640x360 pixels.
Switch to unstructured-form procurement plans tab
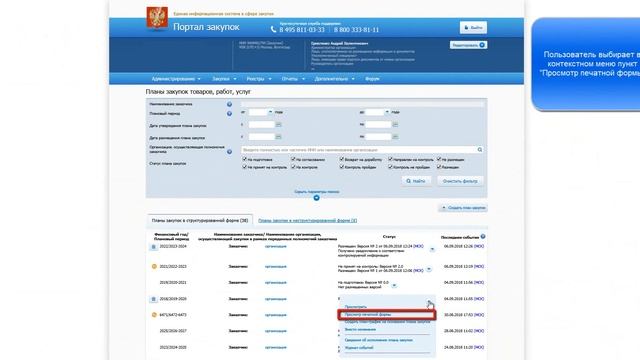tap(307, 220)
